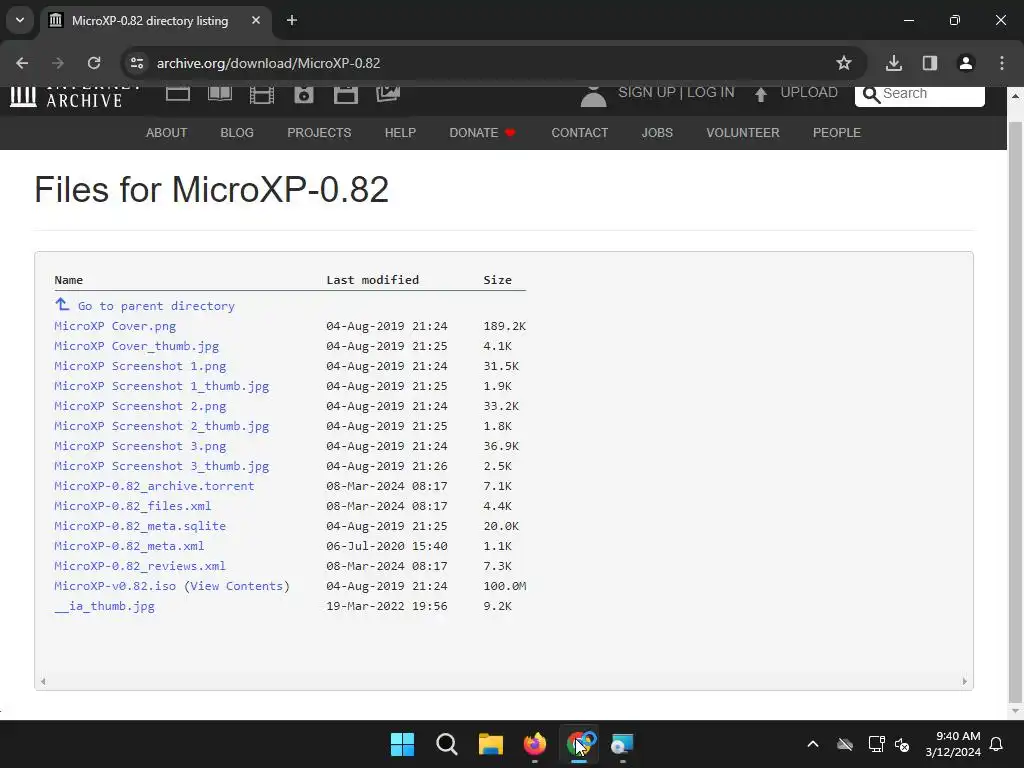Open MicroXP Screenshot 2.png
This screenshot has height=768, width=1024.
pos(140,406)
